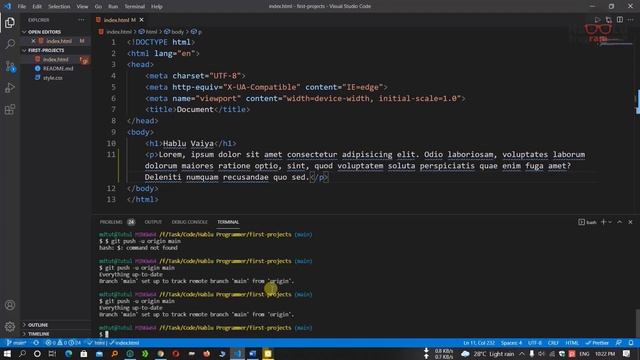Click the terminal panel scrollbar
The width and height of the screenshot is (640, 360).
pyautogui.click(x=637, y=323)
